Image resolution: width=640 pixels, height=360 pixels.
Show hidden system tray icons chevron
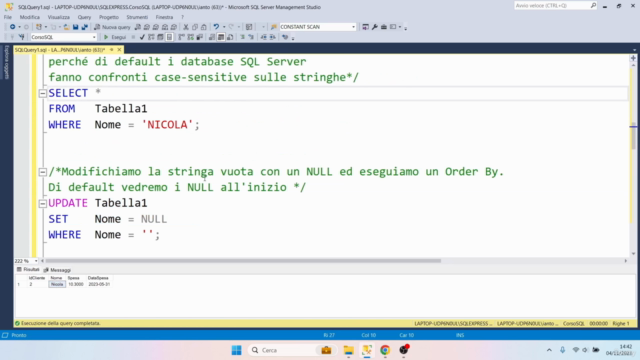(549, 350)
